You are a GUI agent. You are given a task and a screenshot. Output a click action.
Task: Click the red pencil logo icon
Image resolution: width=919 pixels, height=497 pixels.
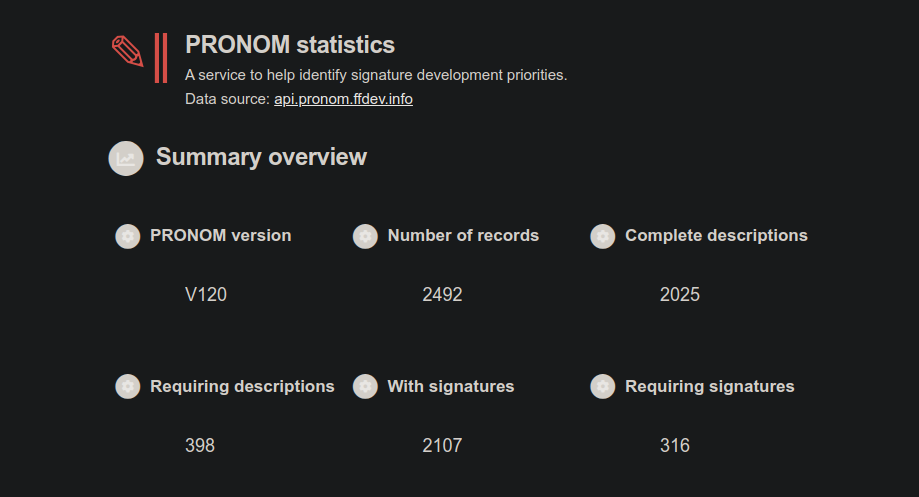pyautogui.click(x=128, y=51)
